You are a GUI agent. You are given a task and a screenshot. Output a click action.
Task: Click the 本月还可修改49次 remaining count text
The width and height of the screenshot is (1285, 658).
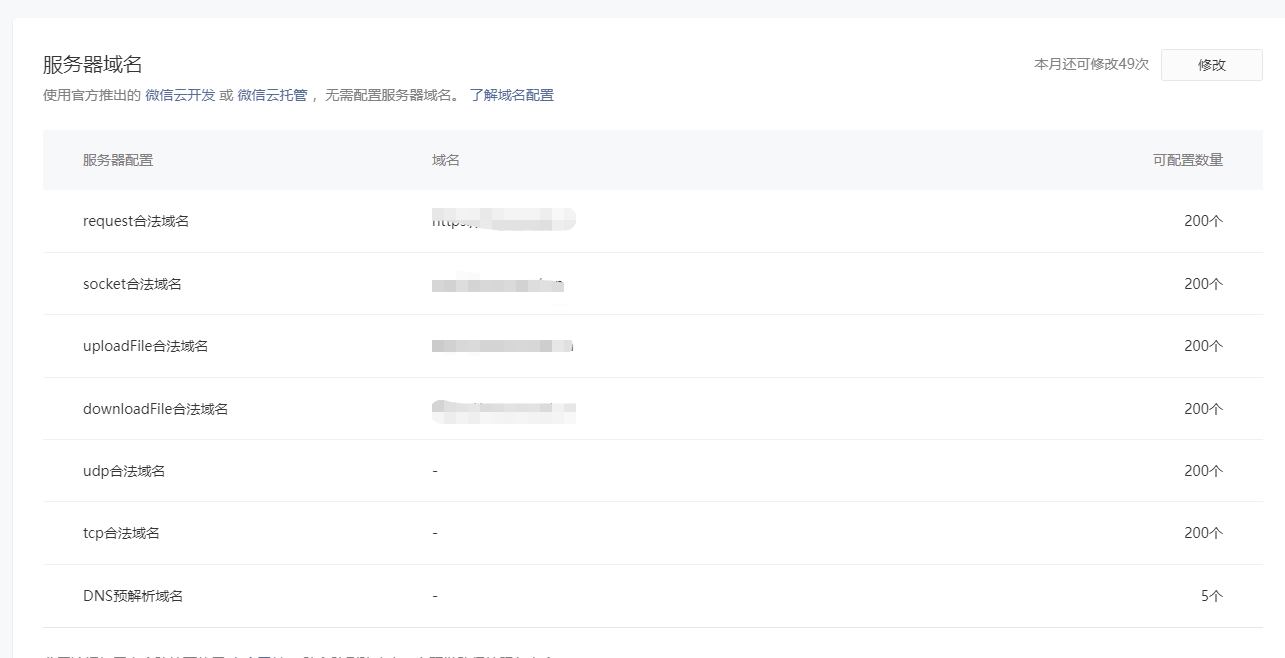1091,64
